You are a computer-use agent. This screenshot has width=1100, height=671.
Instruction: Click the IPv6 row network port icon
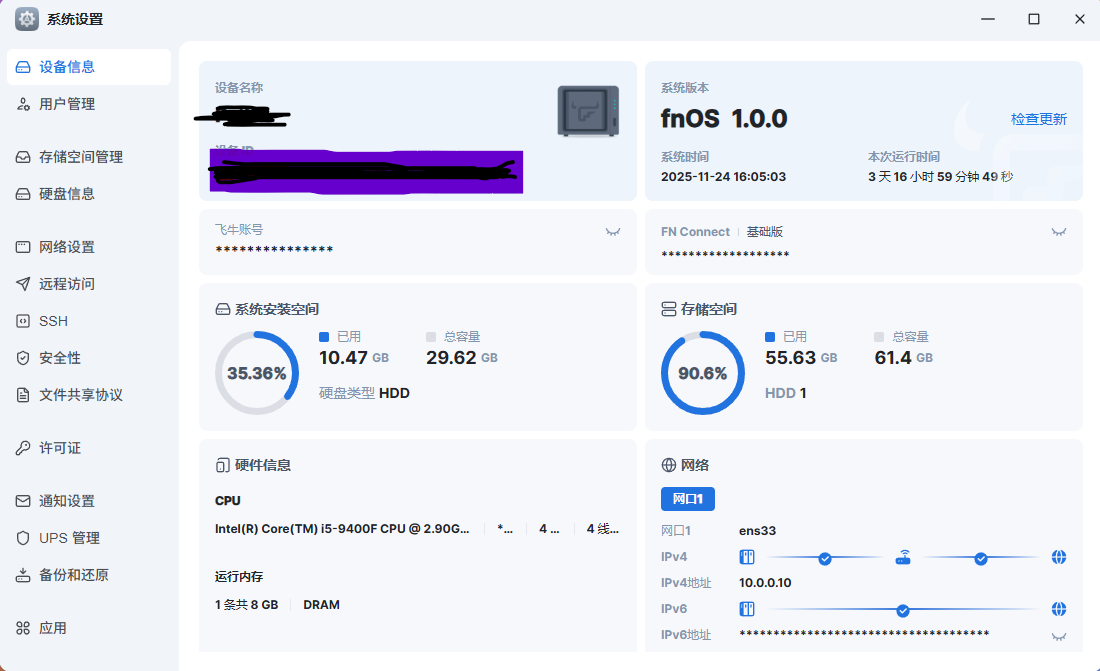click(747, 609)
